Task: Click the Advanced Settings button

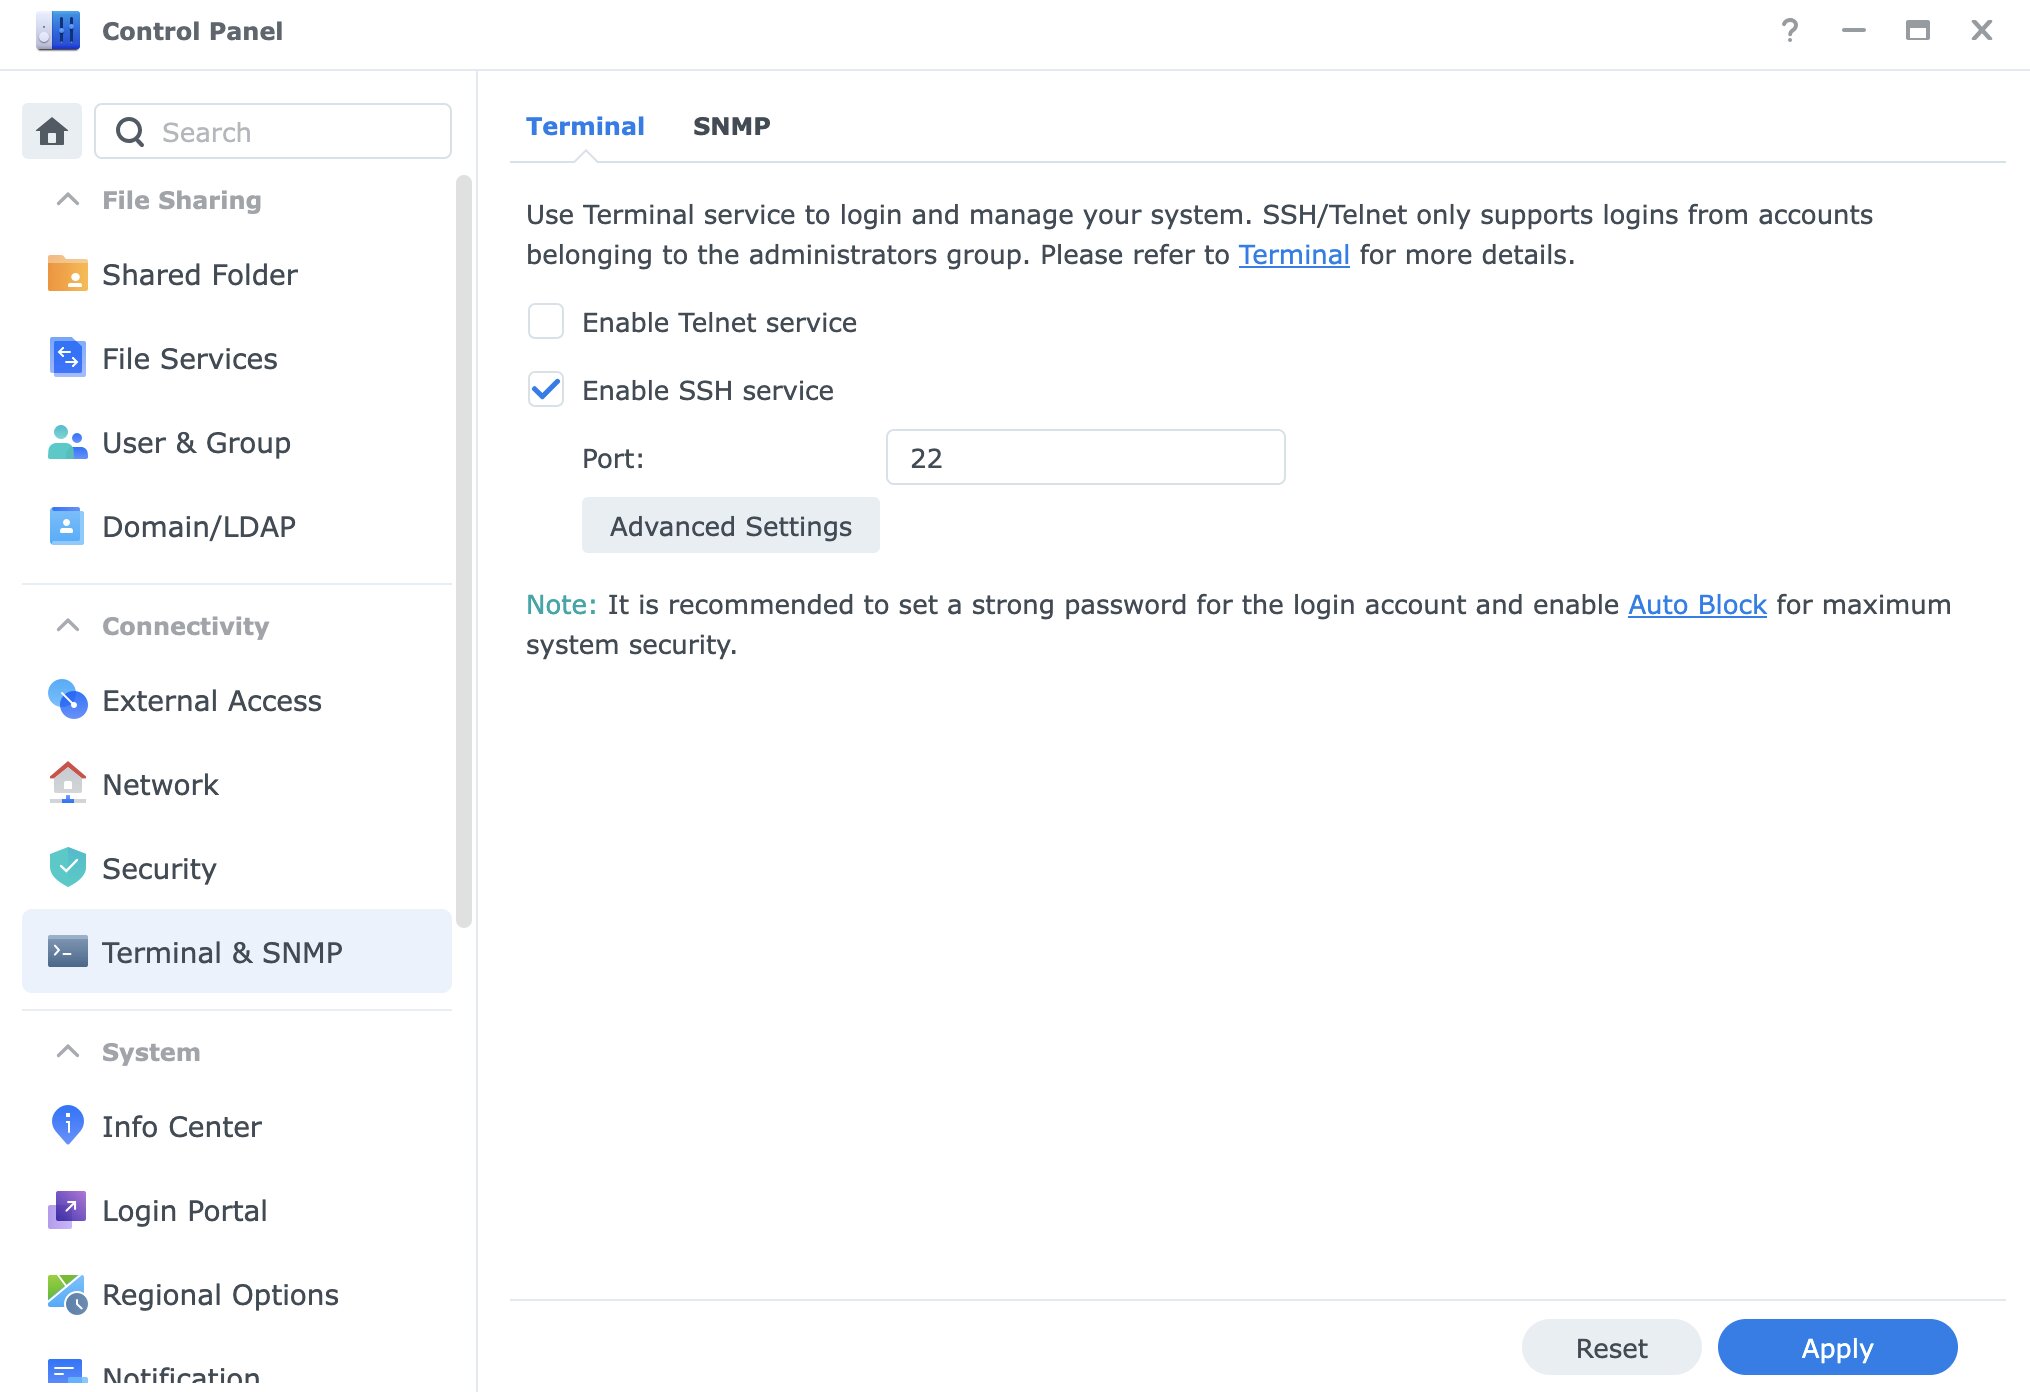Action: coord(730,526)
